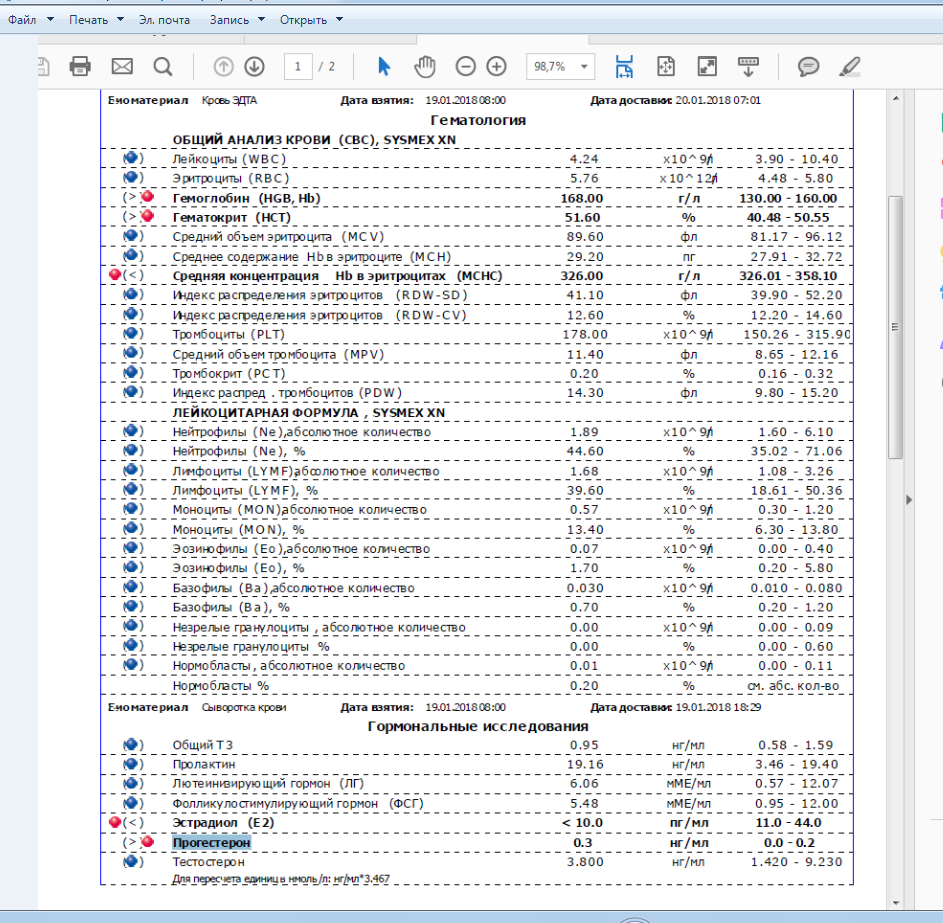This screenshot has height=923, width=943.
Task: Zoom in with plus circle icon
Action: (x=496, y=66)
